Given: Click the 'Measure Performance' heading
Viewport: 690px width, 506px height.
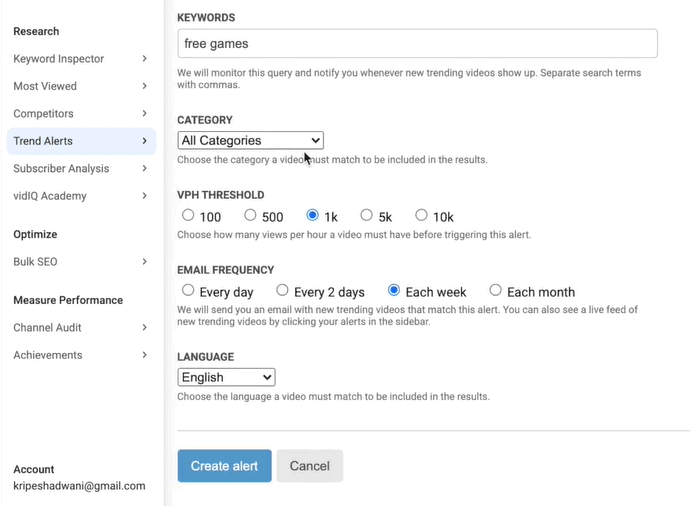Looking at the screenshot, I should 68,300.
